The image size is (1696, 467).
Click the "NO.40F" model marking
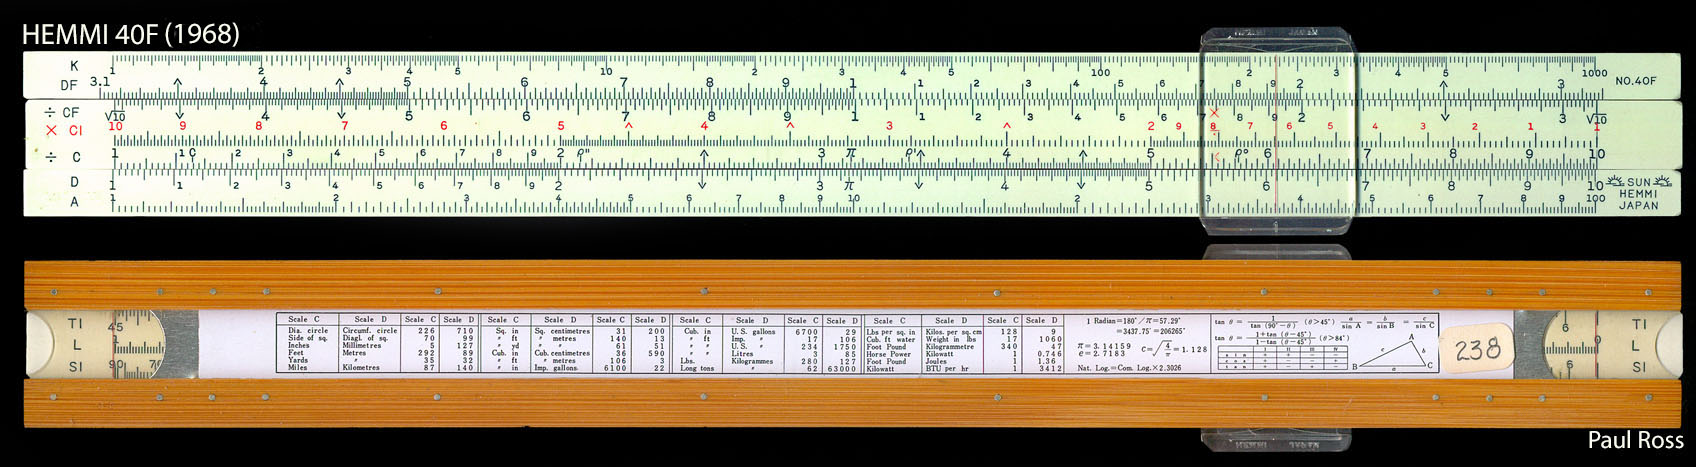1635,81
